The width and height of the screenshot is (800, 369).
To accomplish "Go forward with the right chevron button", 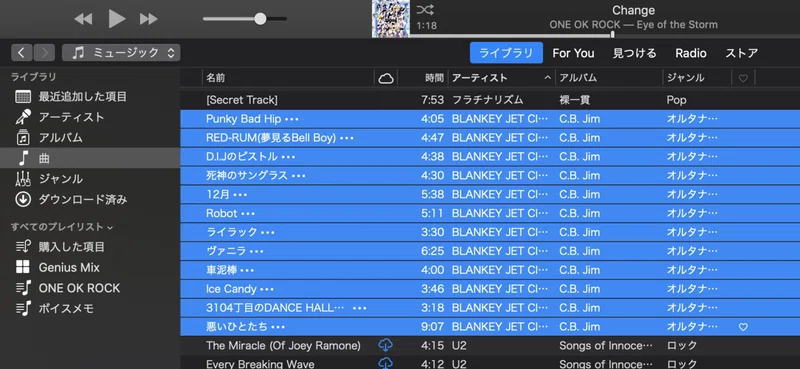I will pyautogui.click(x=44, y=53).
